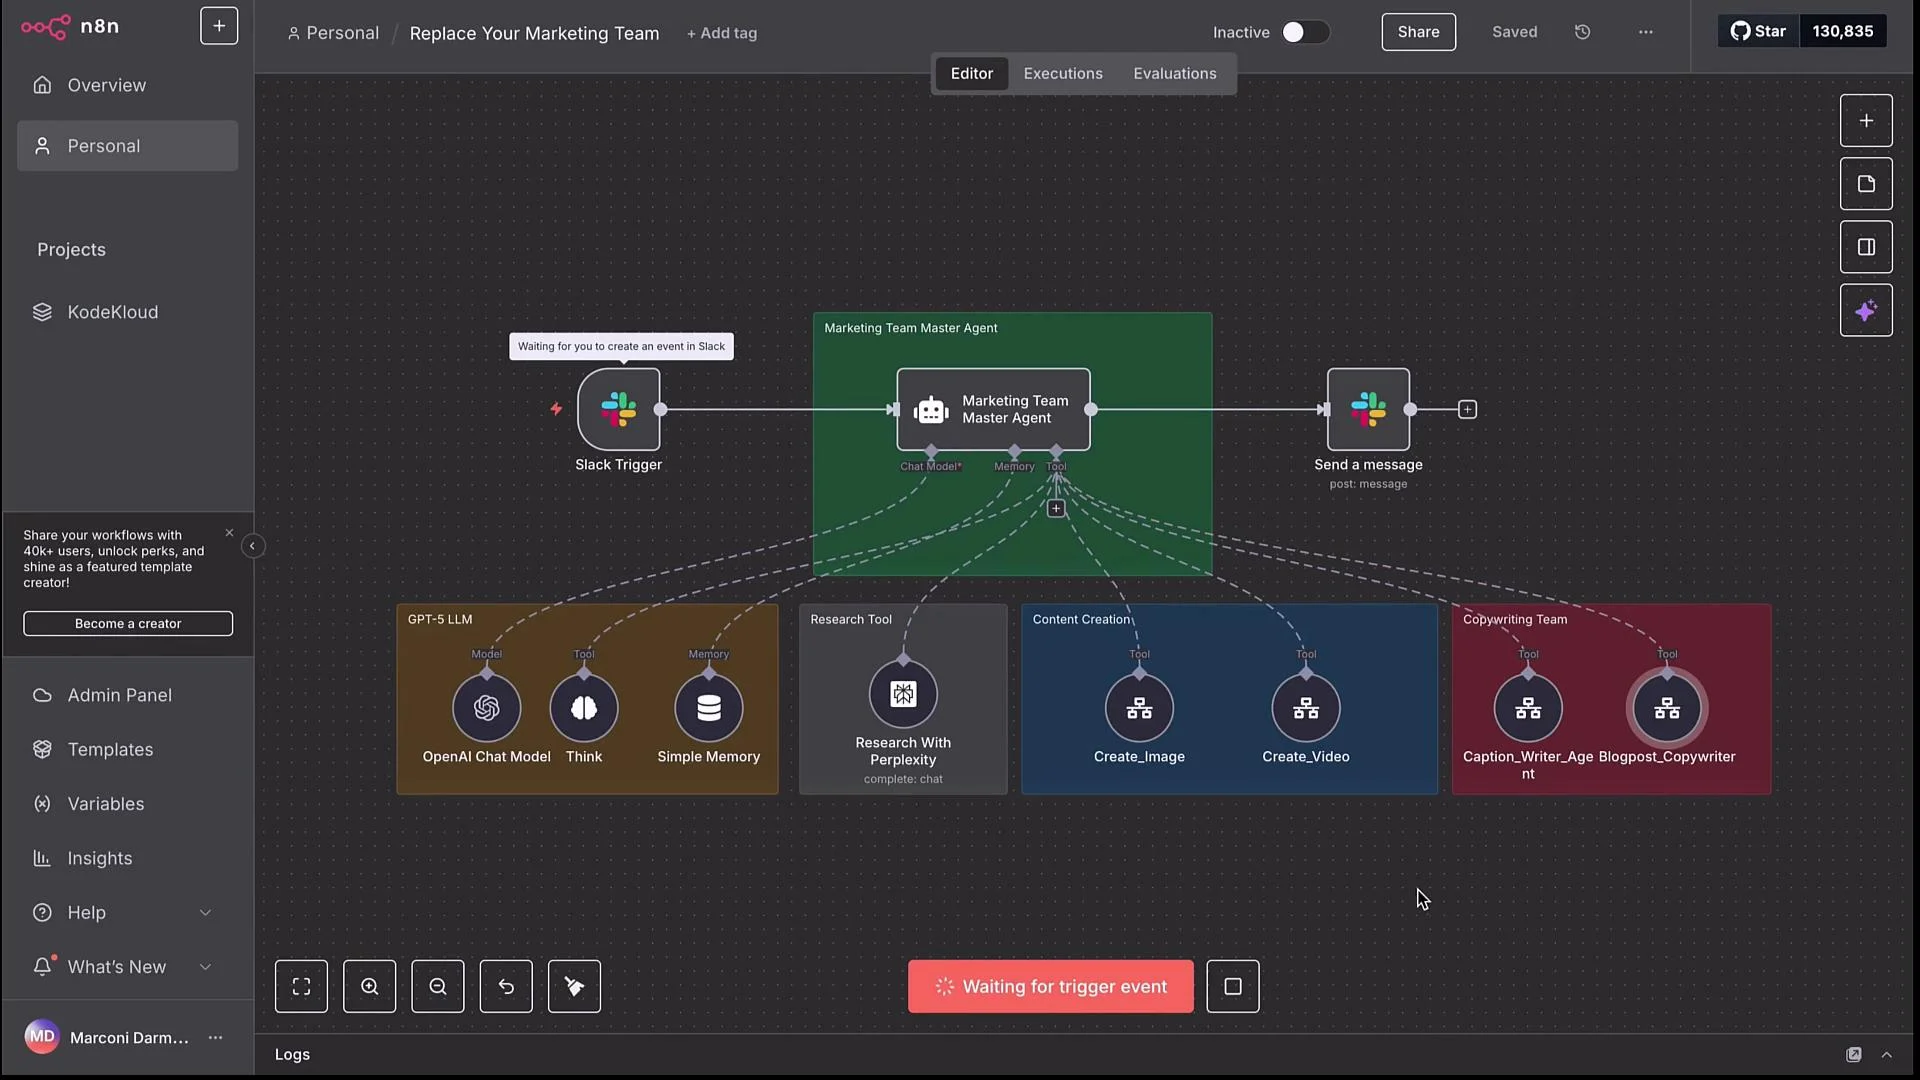Click the Personal breadcrumb link
The height and width of the screenshot is (1080, 1920).
333,33
